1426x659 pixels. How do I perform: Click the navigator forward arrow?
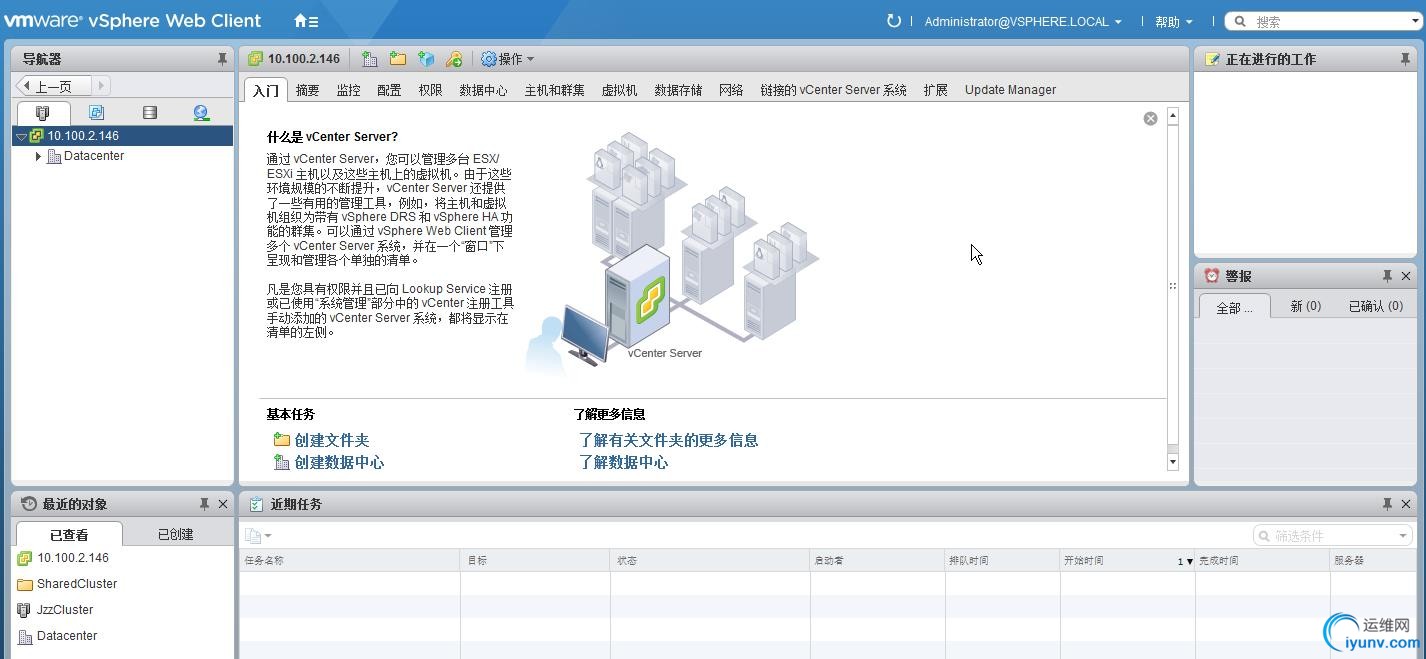pyautogui.click(x=101, y=87)
